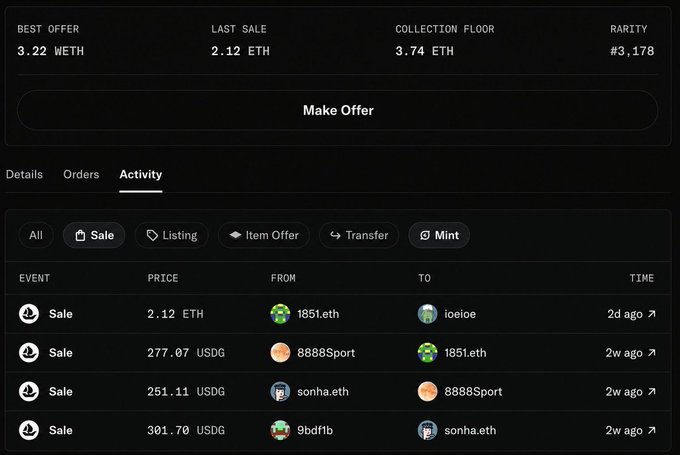Open seller sonha.eth profile link

coord(323,391)
